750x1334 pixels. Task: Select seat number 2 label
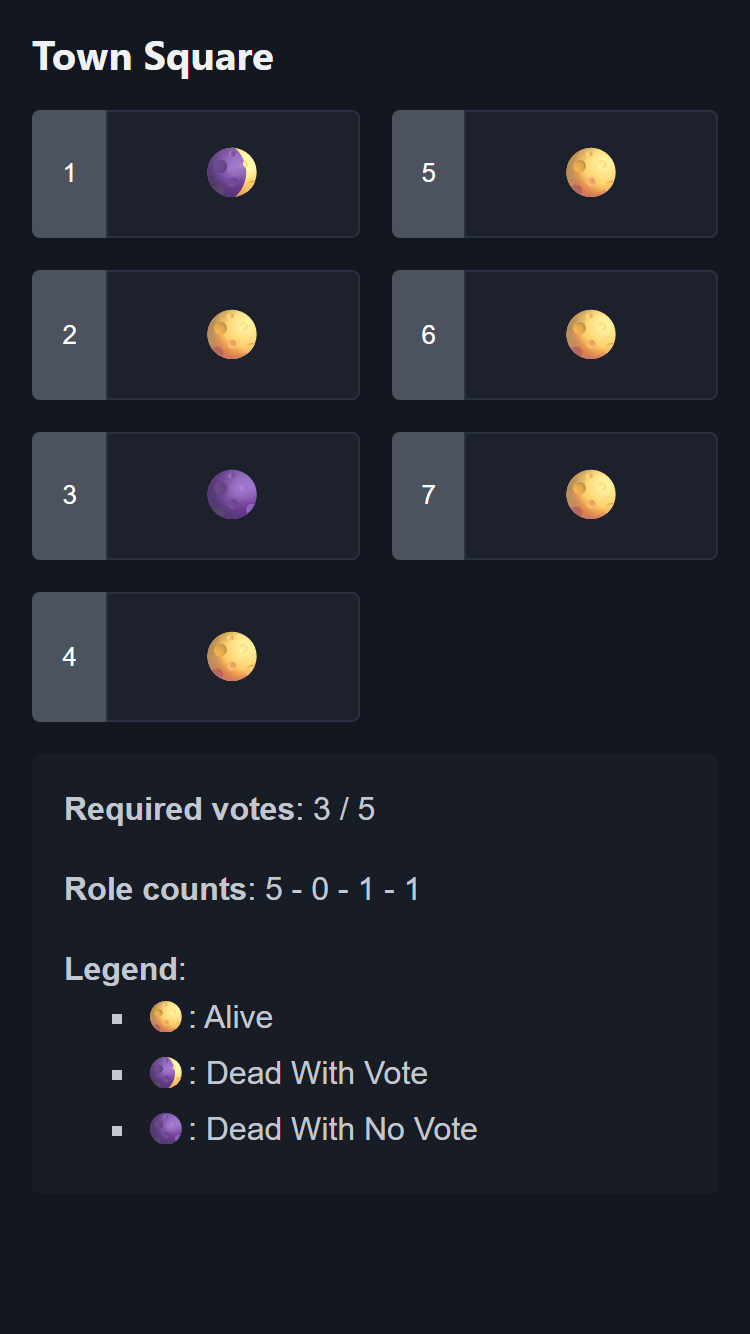(x=69, y=335)
